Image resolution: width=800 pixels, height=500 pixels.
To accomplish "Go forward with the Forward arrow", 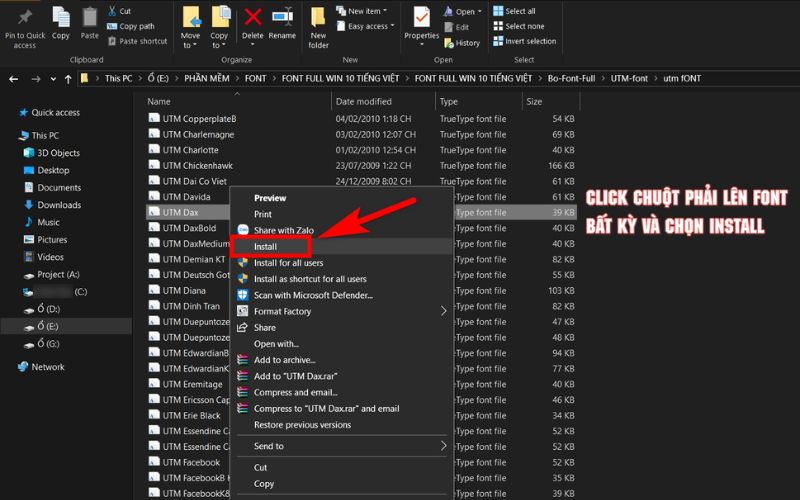I will pos(36,79).
